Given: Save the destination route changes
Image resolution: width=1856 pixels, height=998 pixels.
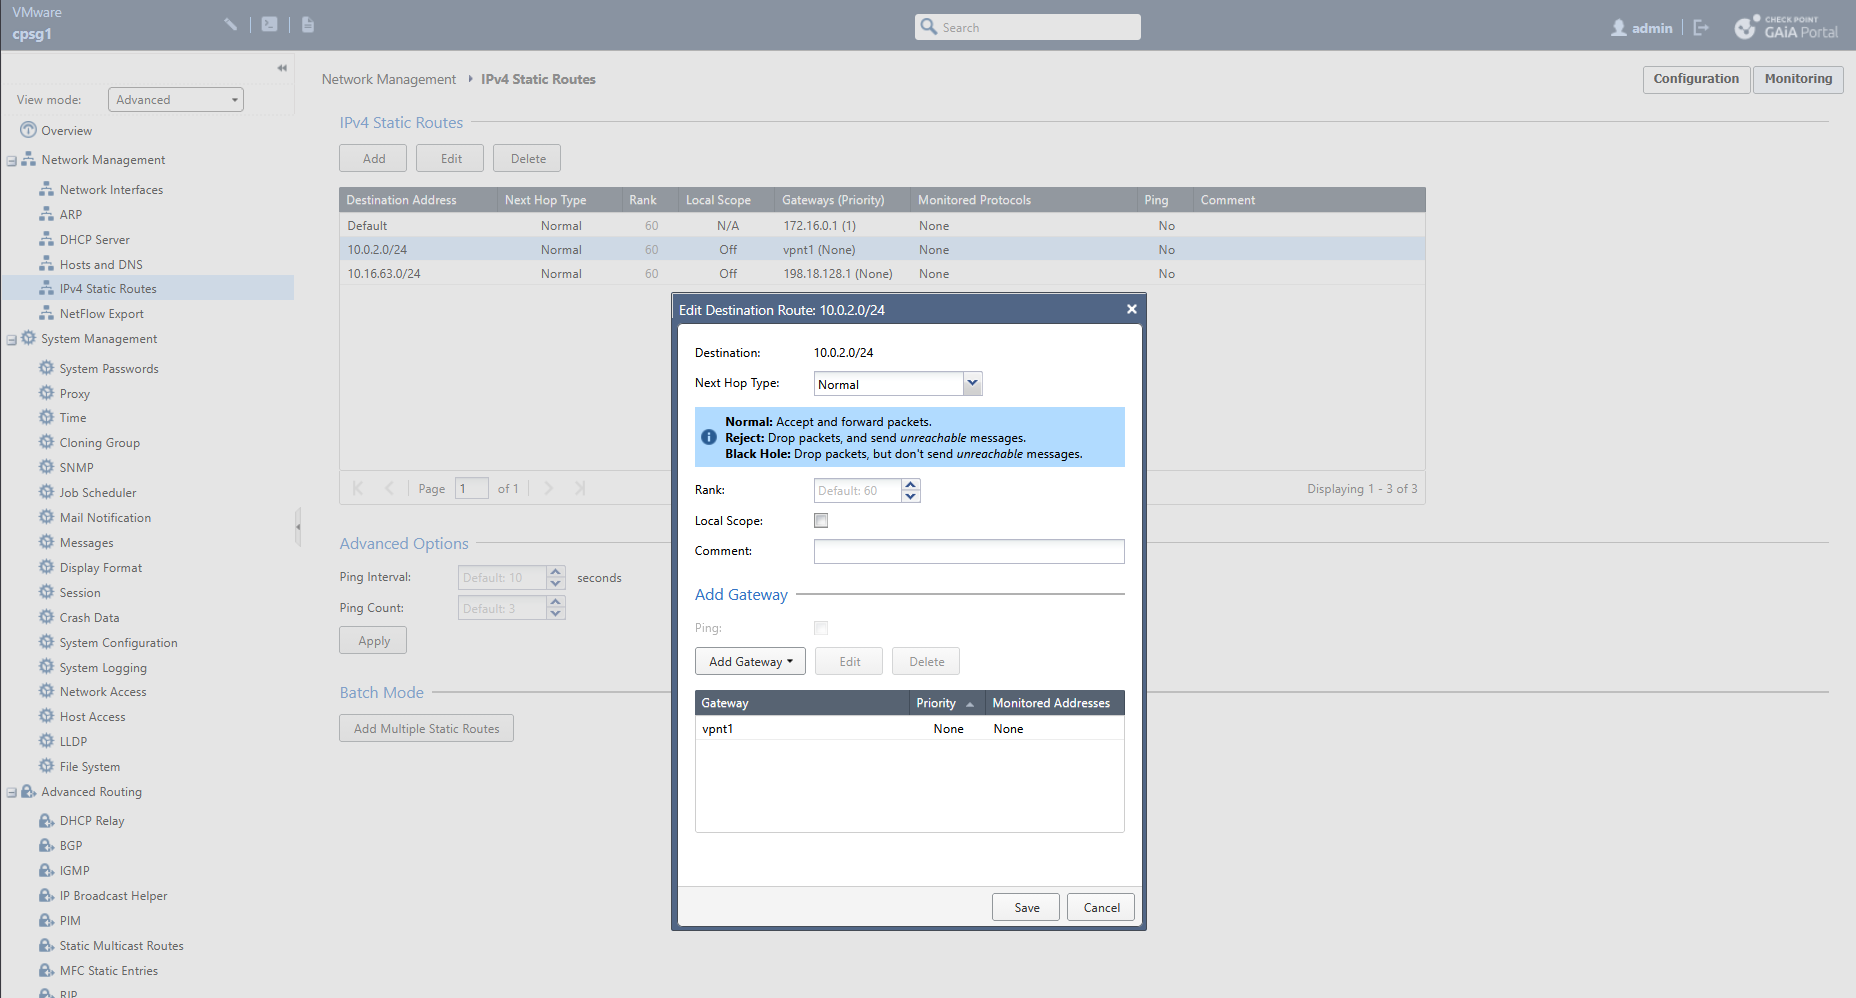Looking at the screenshot, I should click(x=1026, y=908).
